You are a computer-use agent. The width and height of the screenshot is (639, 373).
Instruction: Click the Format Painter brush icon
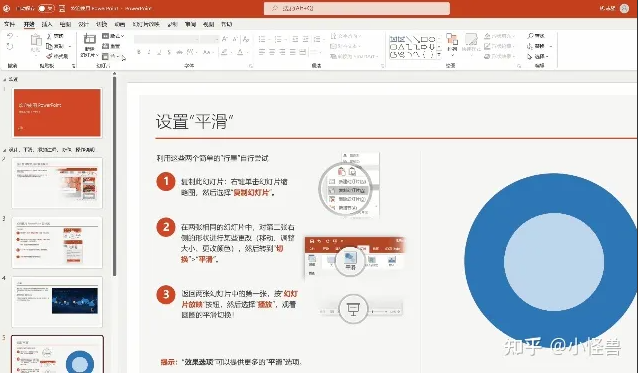[50, 56]
